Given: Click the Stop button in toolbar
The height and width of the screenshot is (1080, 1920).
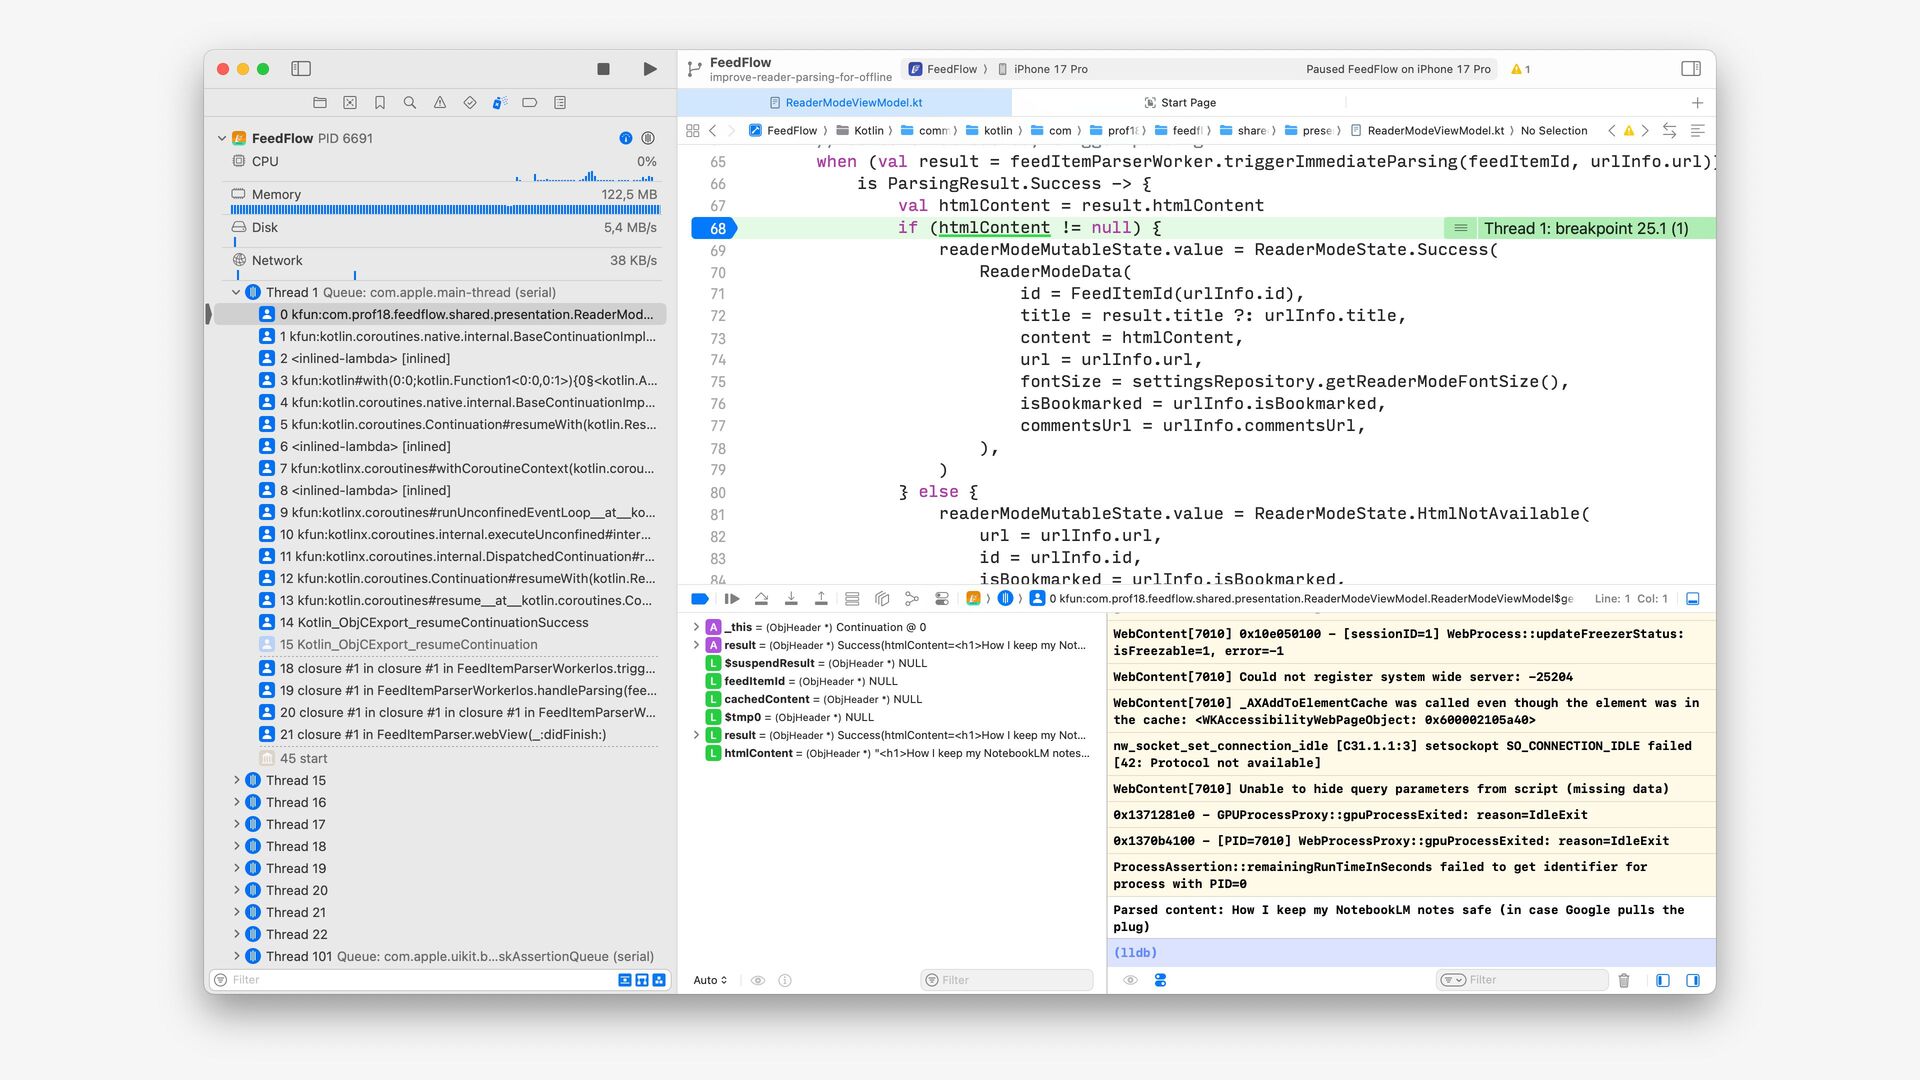Looking at the screenshot, I should click(603, 69).
